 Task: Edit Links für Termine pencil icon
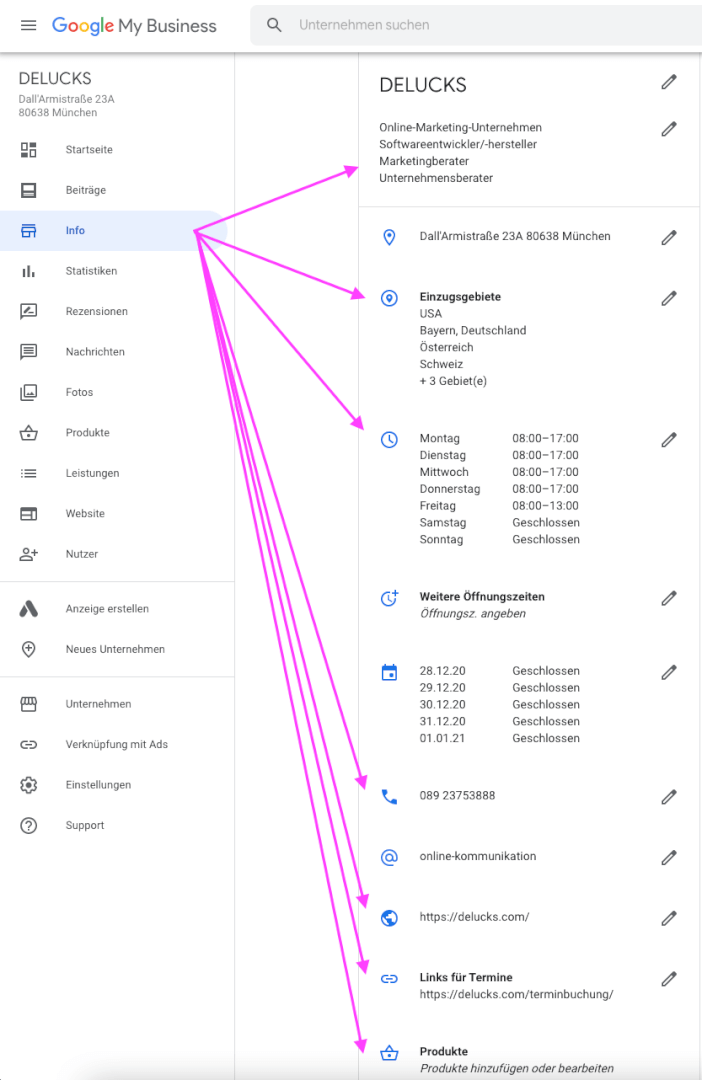pyautogui.click(x=669, y=979)
